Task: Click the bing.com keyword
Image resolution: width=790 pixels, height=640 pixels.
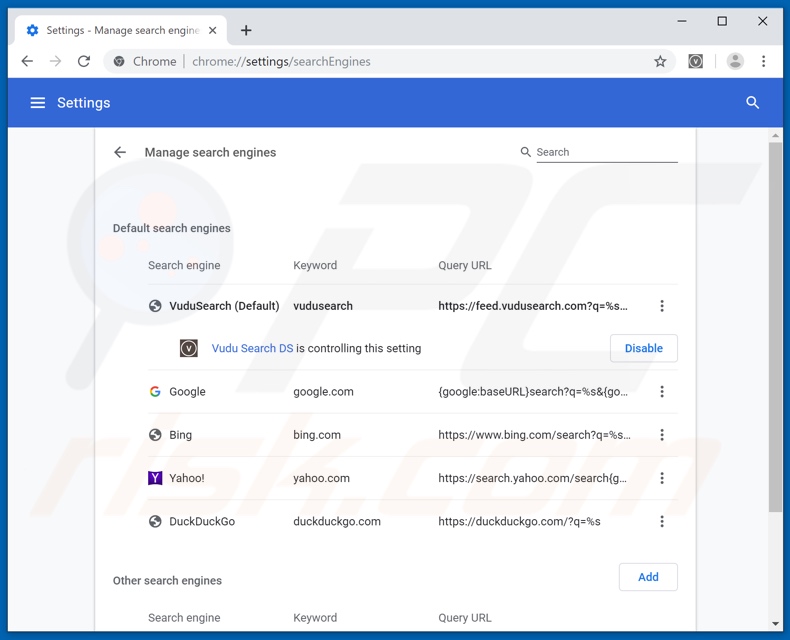Action: 317,435
